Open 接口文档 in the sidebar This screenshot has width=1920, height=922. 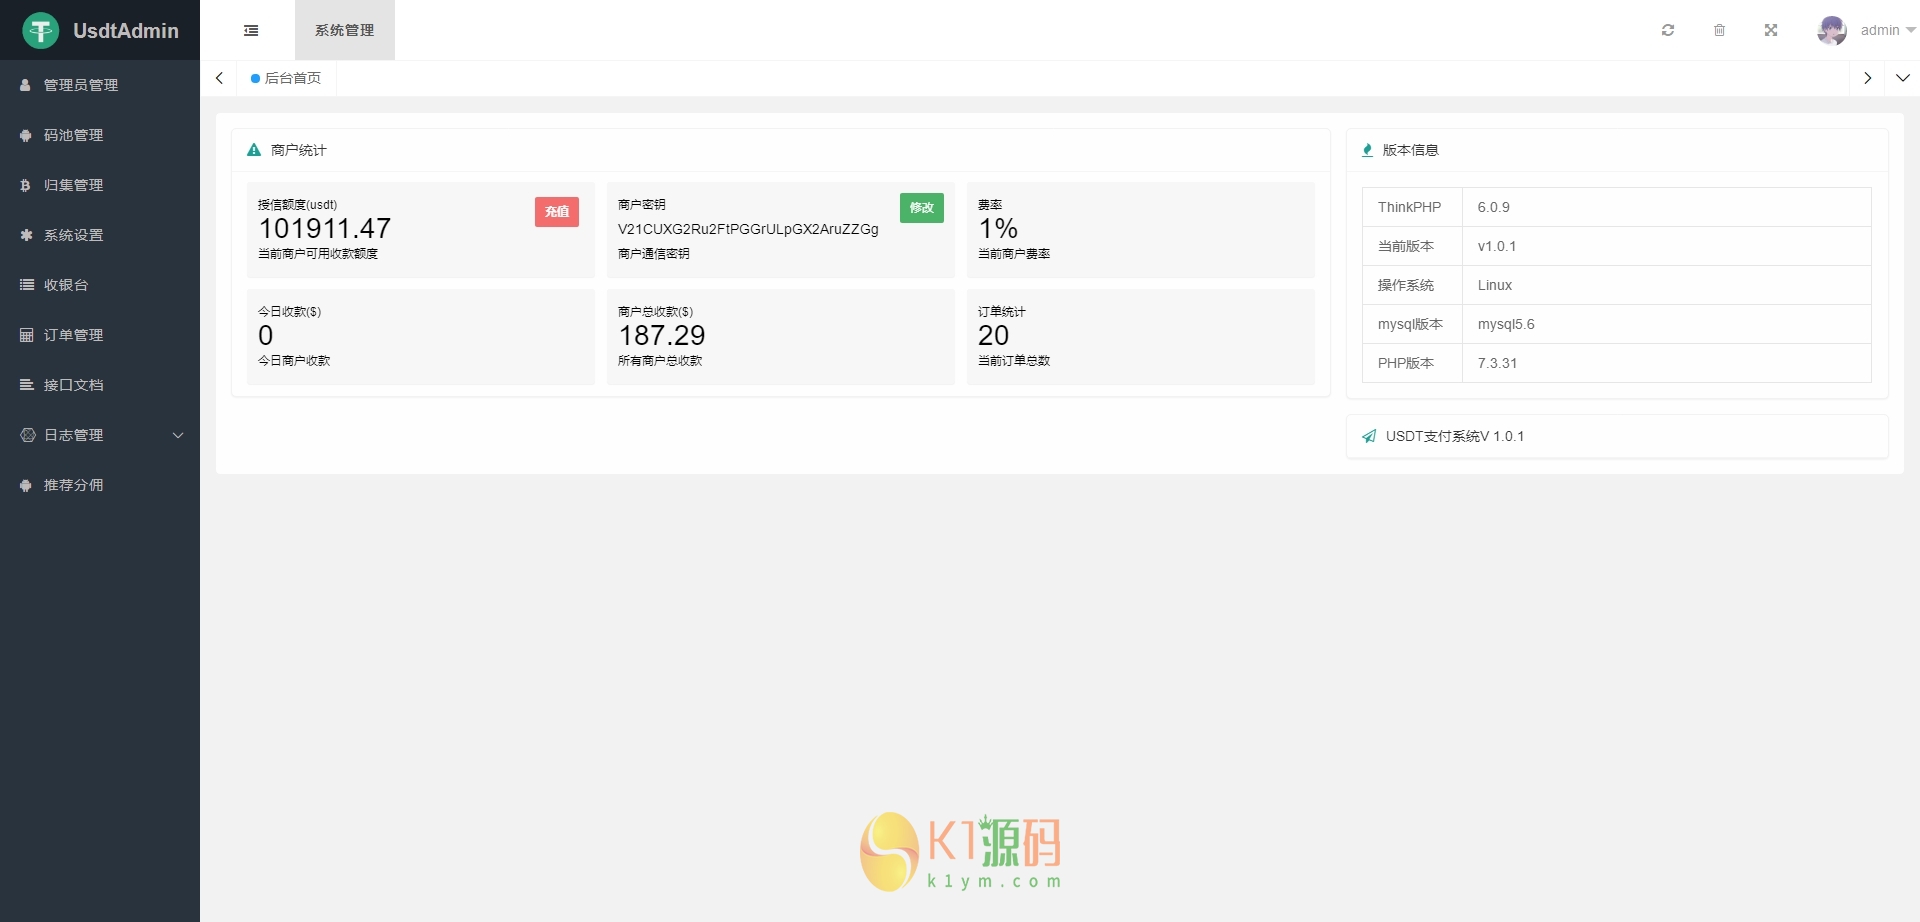click(x=100, y=386)
